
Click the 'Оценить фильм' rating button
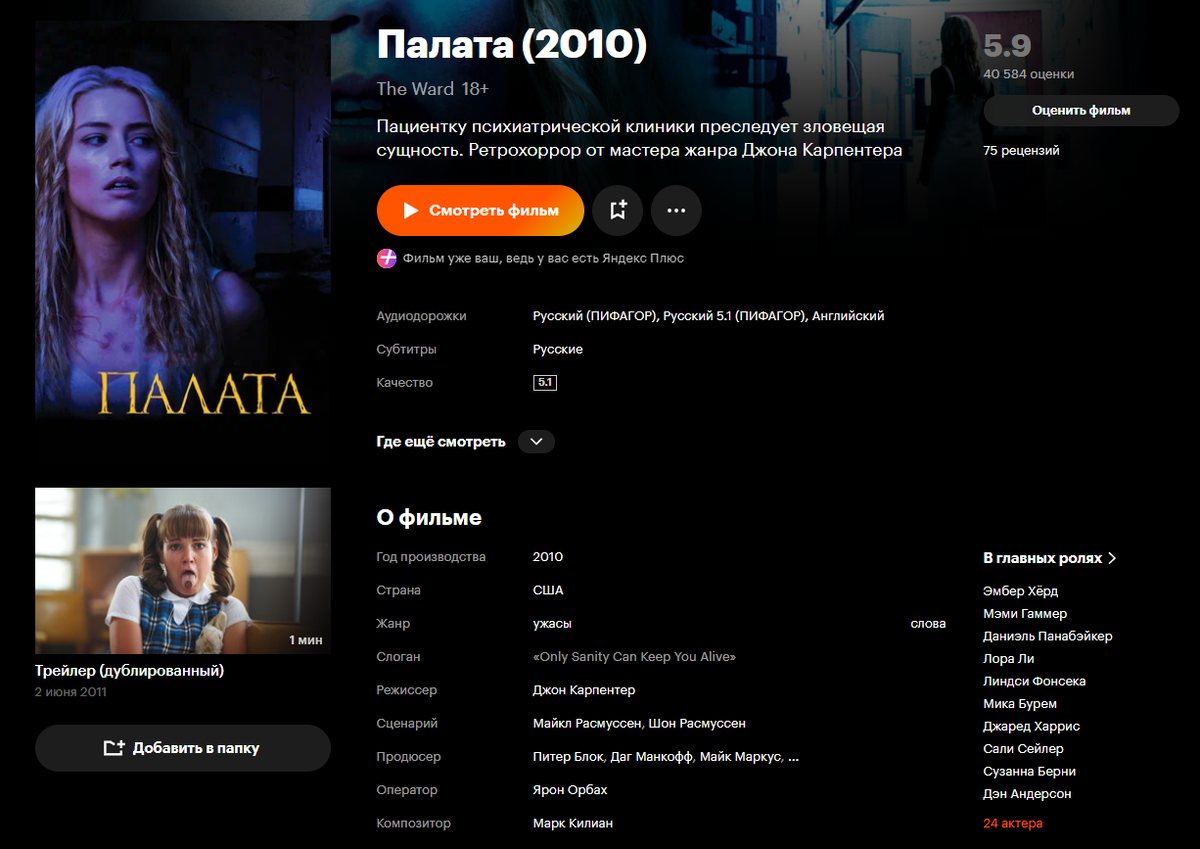pos(1081,111)
